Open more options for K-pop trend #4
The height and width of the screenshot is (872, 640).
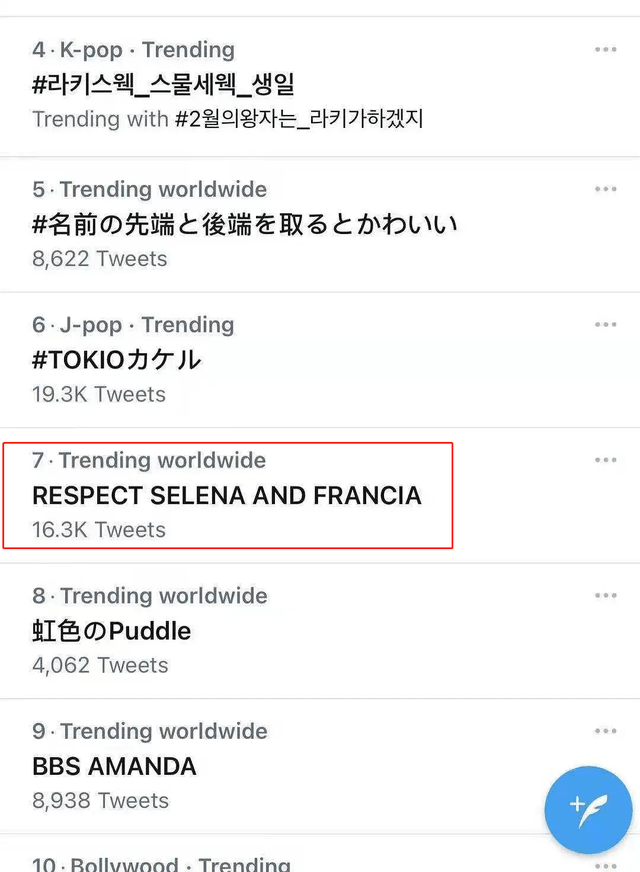pyautogui.click(x=605, y=49)
